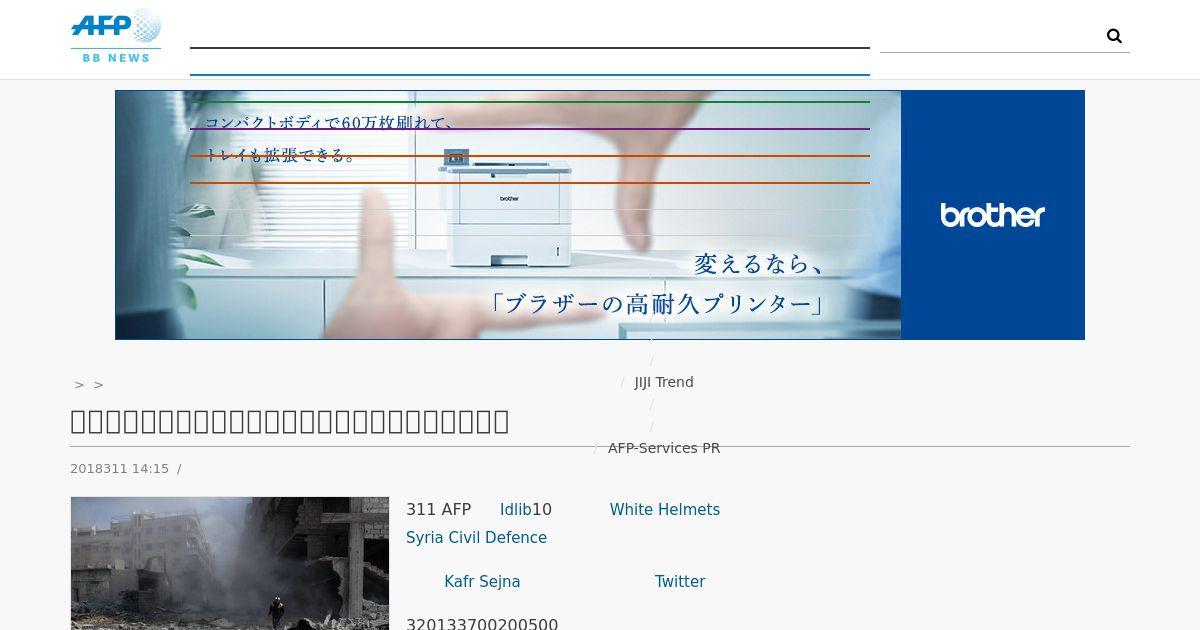Enlarge the article photo of ruined street
Image resolution: width=1200 pixels, height=630 pixels.
[230, 563]
